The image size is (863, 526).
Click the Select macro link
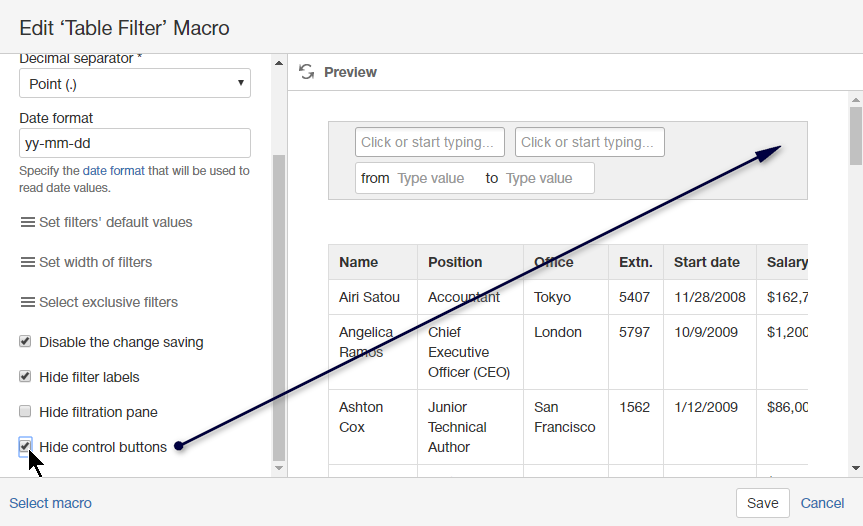click(51, 503)
